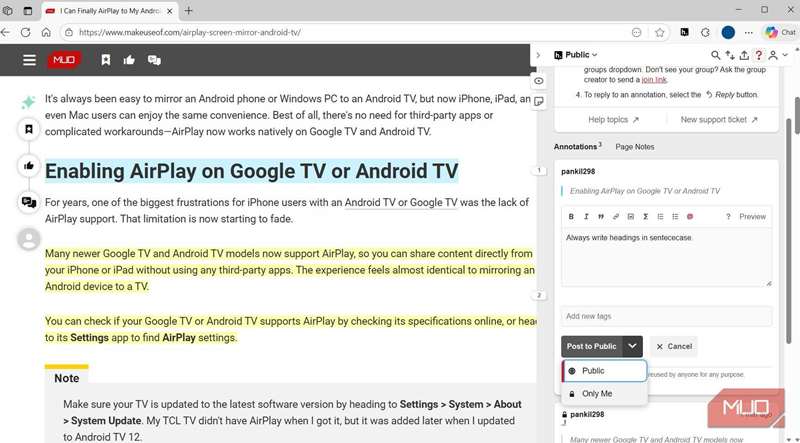Screen dimensions: 800x443
Task: Click the Italic formatting icon in annotation editor
Action: (x=587, y=216)
